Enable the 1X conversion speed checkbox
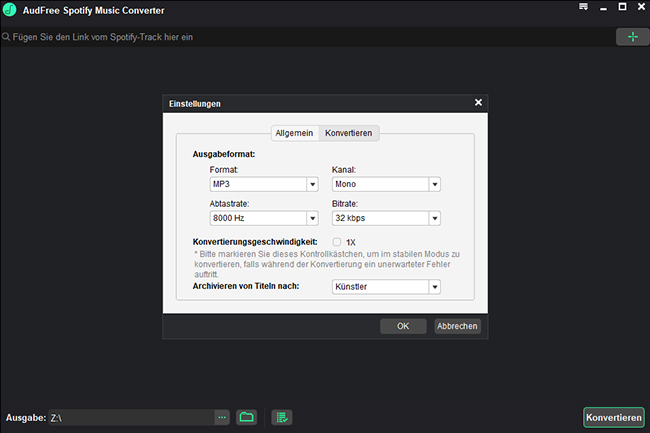 coord(337,242)
